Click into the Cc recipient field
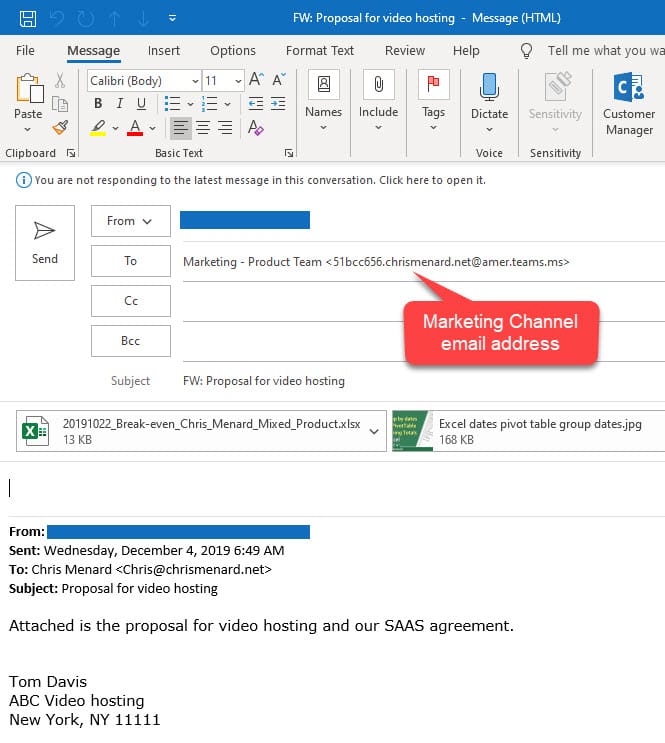 tap(420, 301)
